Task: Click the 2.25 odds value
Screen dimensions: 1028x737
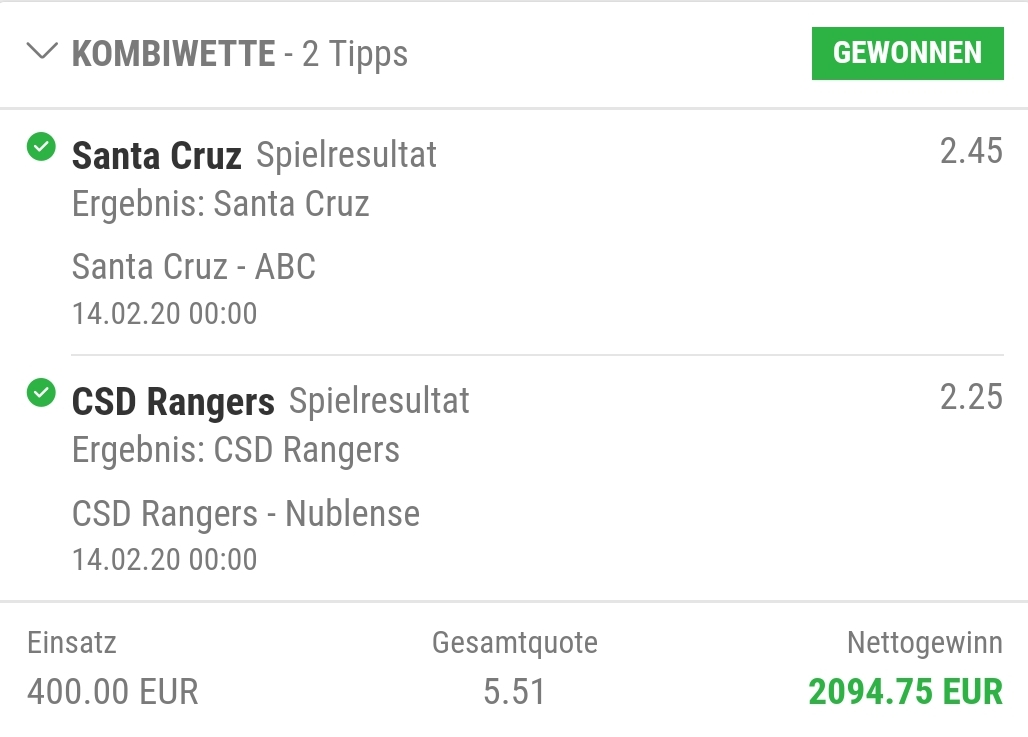Action: point(970,397)
